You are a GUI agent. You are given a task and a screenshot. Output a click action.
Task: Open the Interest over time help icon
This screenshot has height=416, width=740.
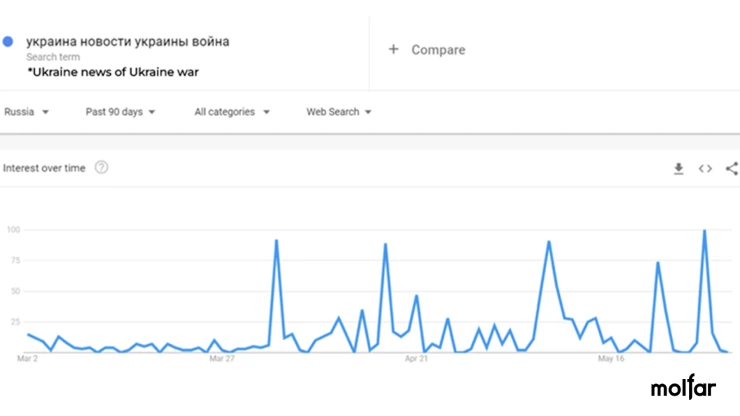tap(101, 168)
